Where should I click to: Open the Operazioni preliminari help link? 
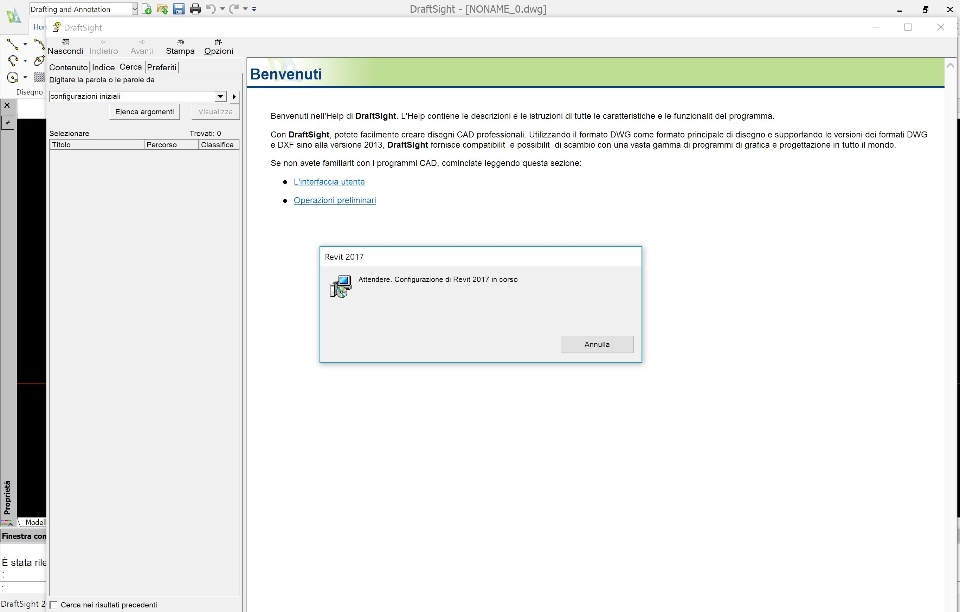(335, 200)
